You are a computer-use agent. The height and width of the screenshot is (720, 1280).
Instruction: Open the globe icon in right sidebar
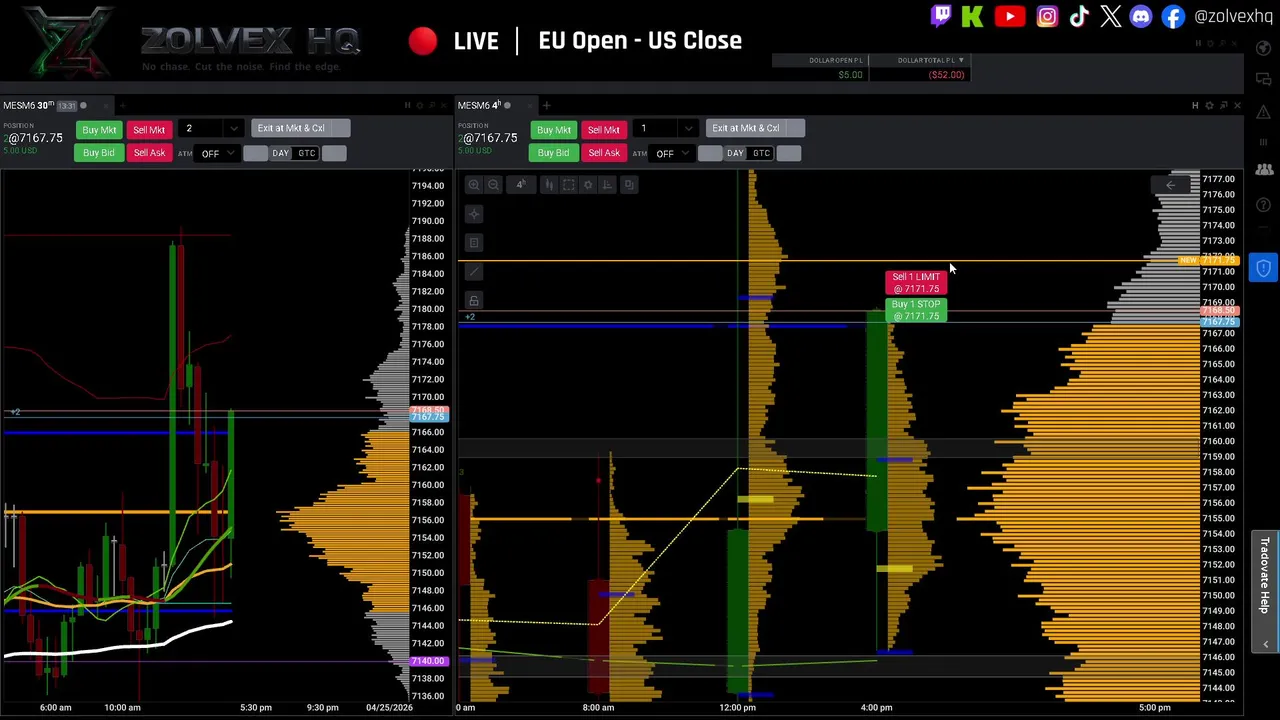click(1263, 48)
